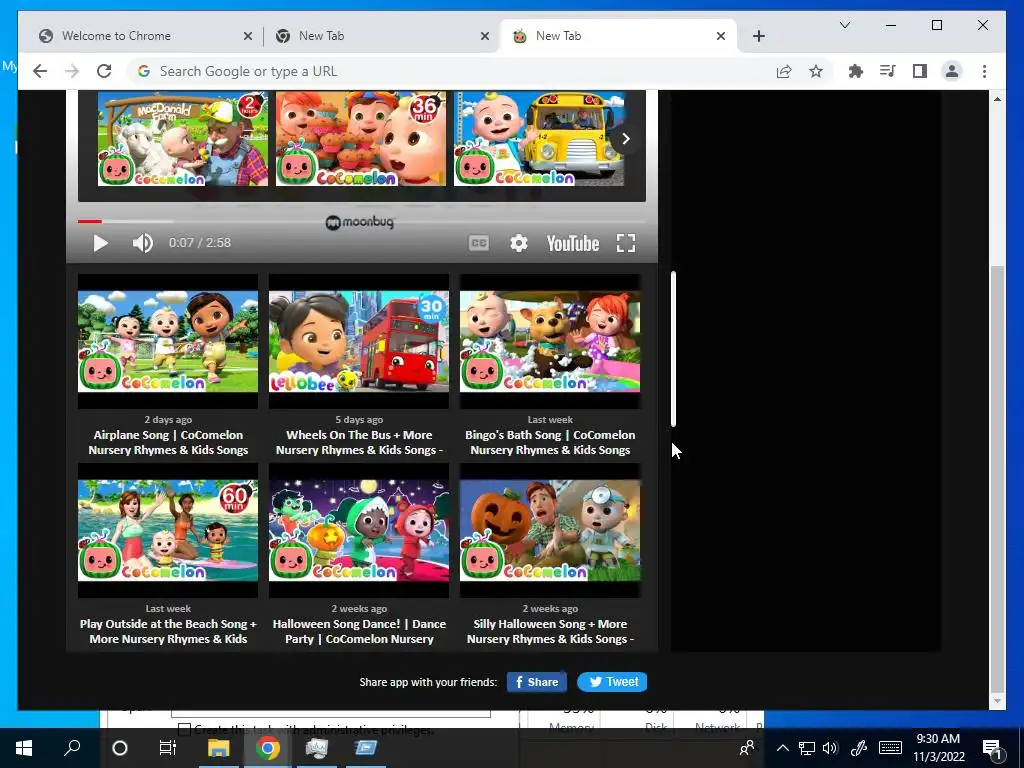Viewport: 1024px width, 768px height.
Task: Open the MacDonald Farm 2 hours suggestion
Action: 182,138
